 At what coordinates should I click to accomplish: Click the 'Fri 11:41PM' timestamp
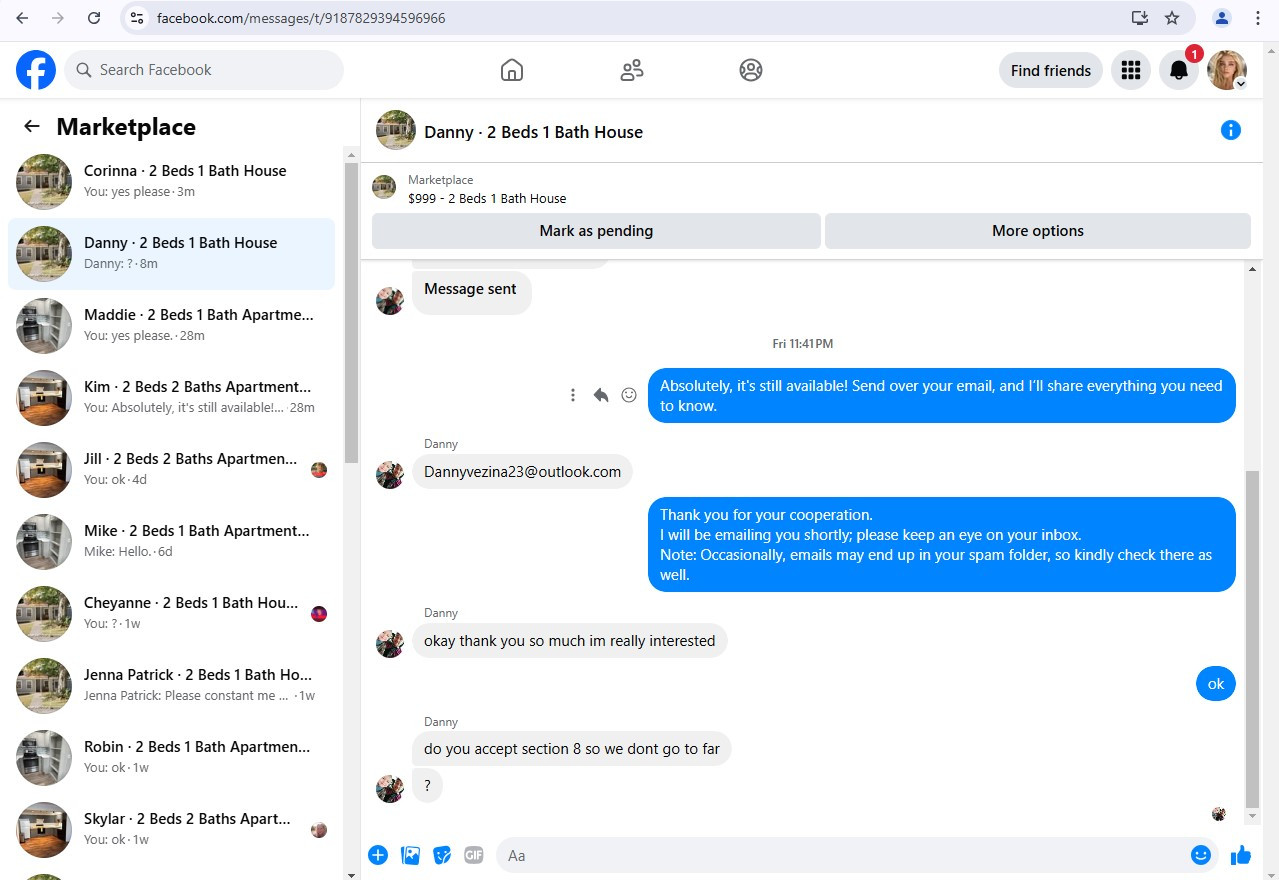tap(803, 343)
